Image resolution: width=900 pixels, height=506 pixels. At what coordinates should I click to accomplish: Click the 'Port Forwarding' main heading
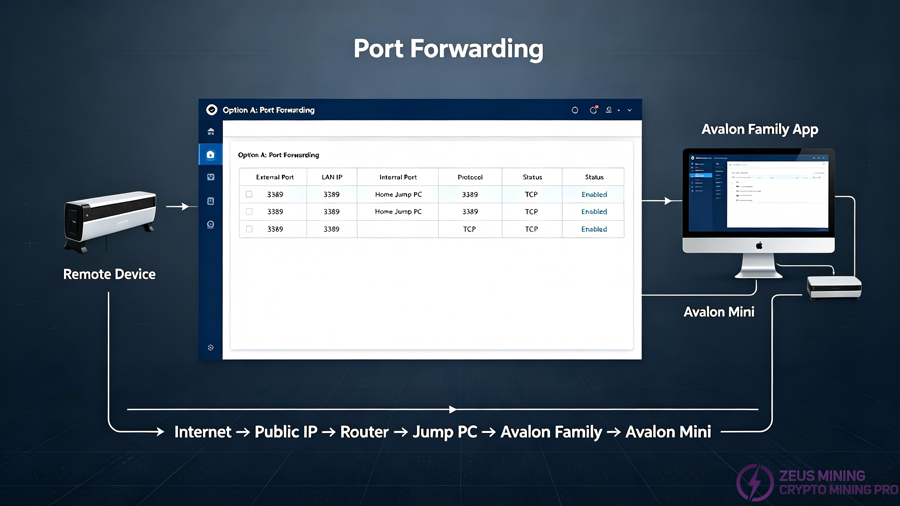coord(448,49)
